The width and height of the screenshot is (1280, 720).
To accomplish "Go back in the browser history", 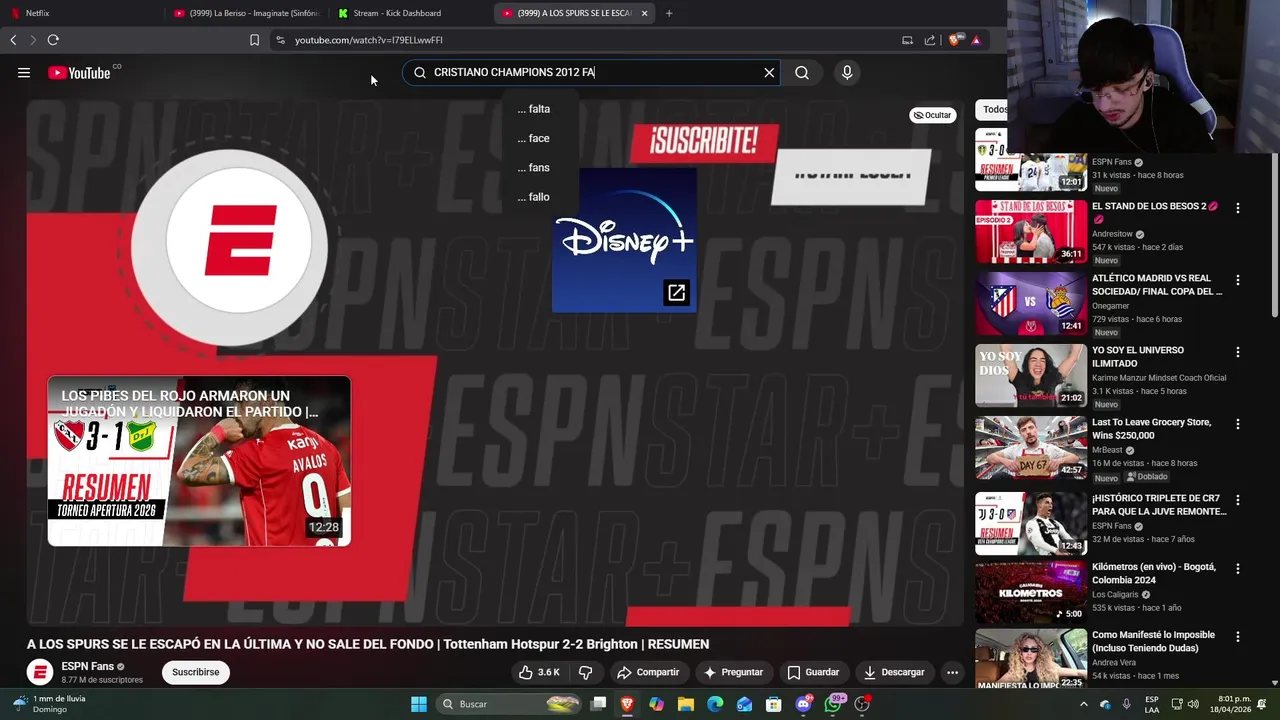I will (x=13, y=40).
